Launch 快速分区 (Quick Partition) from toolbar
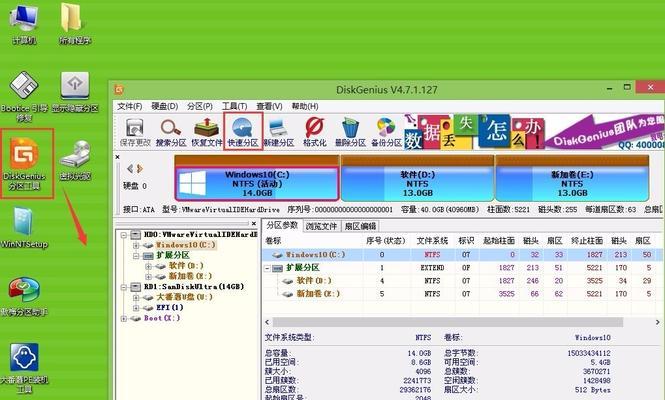Screen dimensions: 665x400 (242, 131)
